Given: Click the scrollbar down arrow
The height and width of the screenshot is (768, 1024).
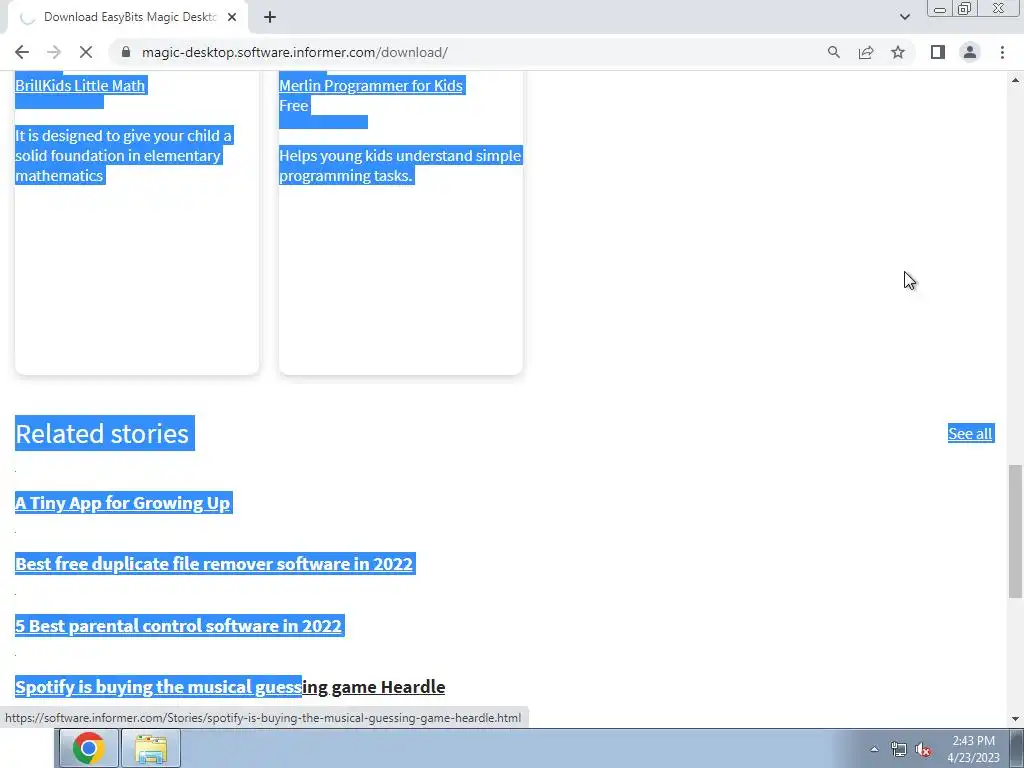Looking at the screenshot, I should click(x=1015, y=719).
